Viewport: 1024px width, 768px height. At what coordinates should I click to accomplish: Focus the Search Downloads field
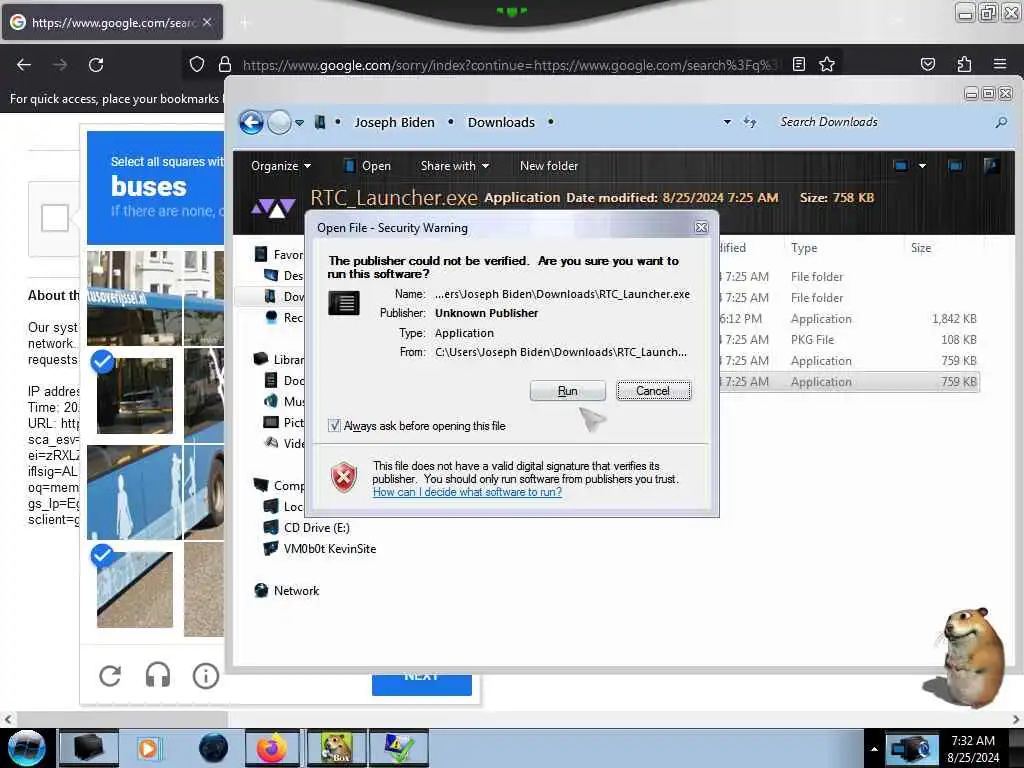point(882,122)
